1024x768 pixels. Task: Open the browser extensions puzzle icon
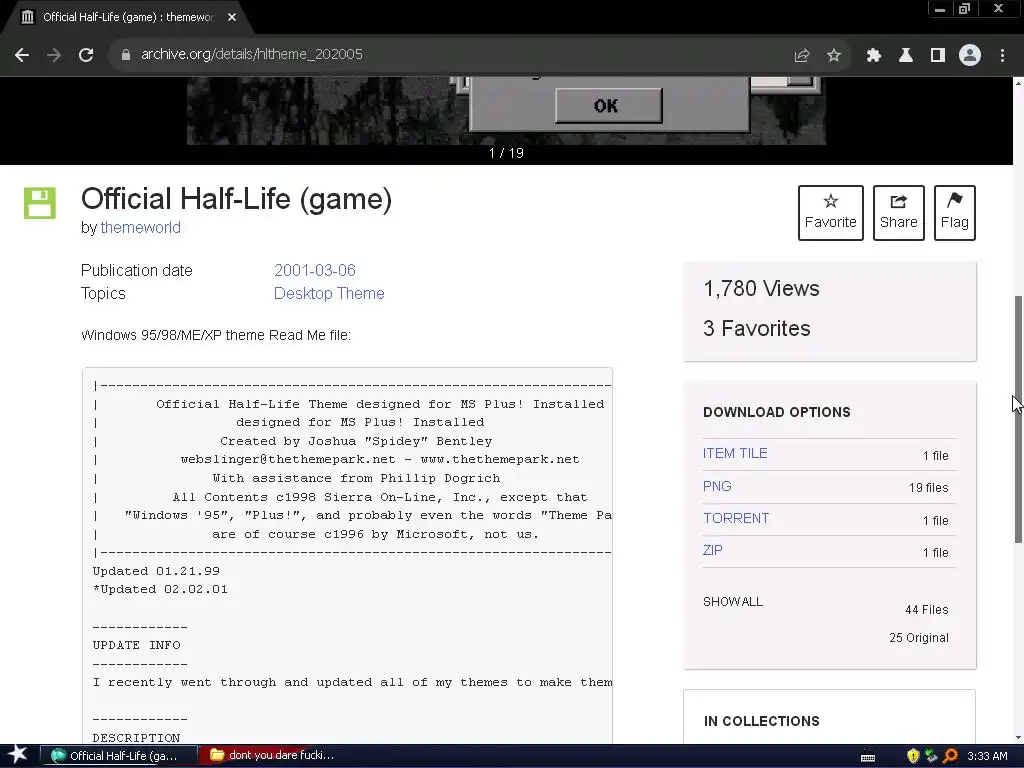click(x=873, y=56)
